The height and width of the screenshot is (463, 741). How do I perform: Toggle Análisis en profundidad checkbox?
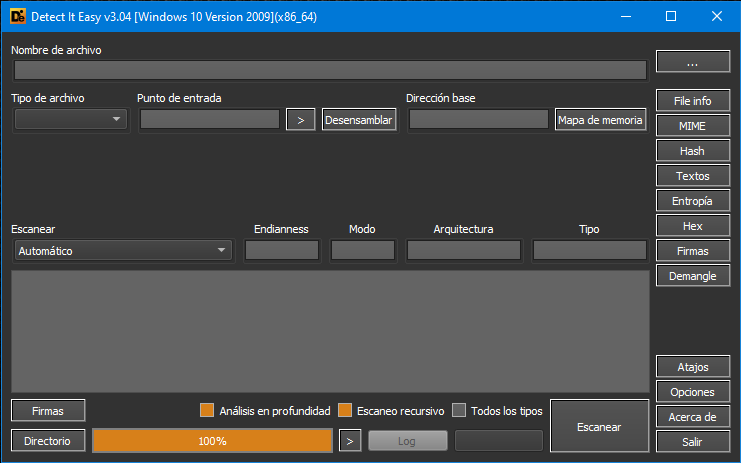(x=207, y=410)
